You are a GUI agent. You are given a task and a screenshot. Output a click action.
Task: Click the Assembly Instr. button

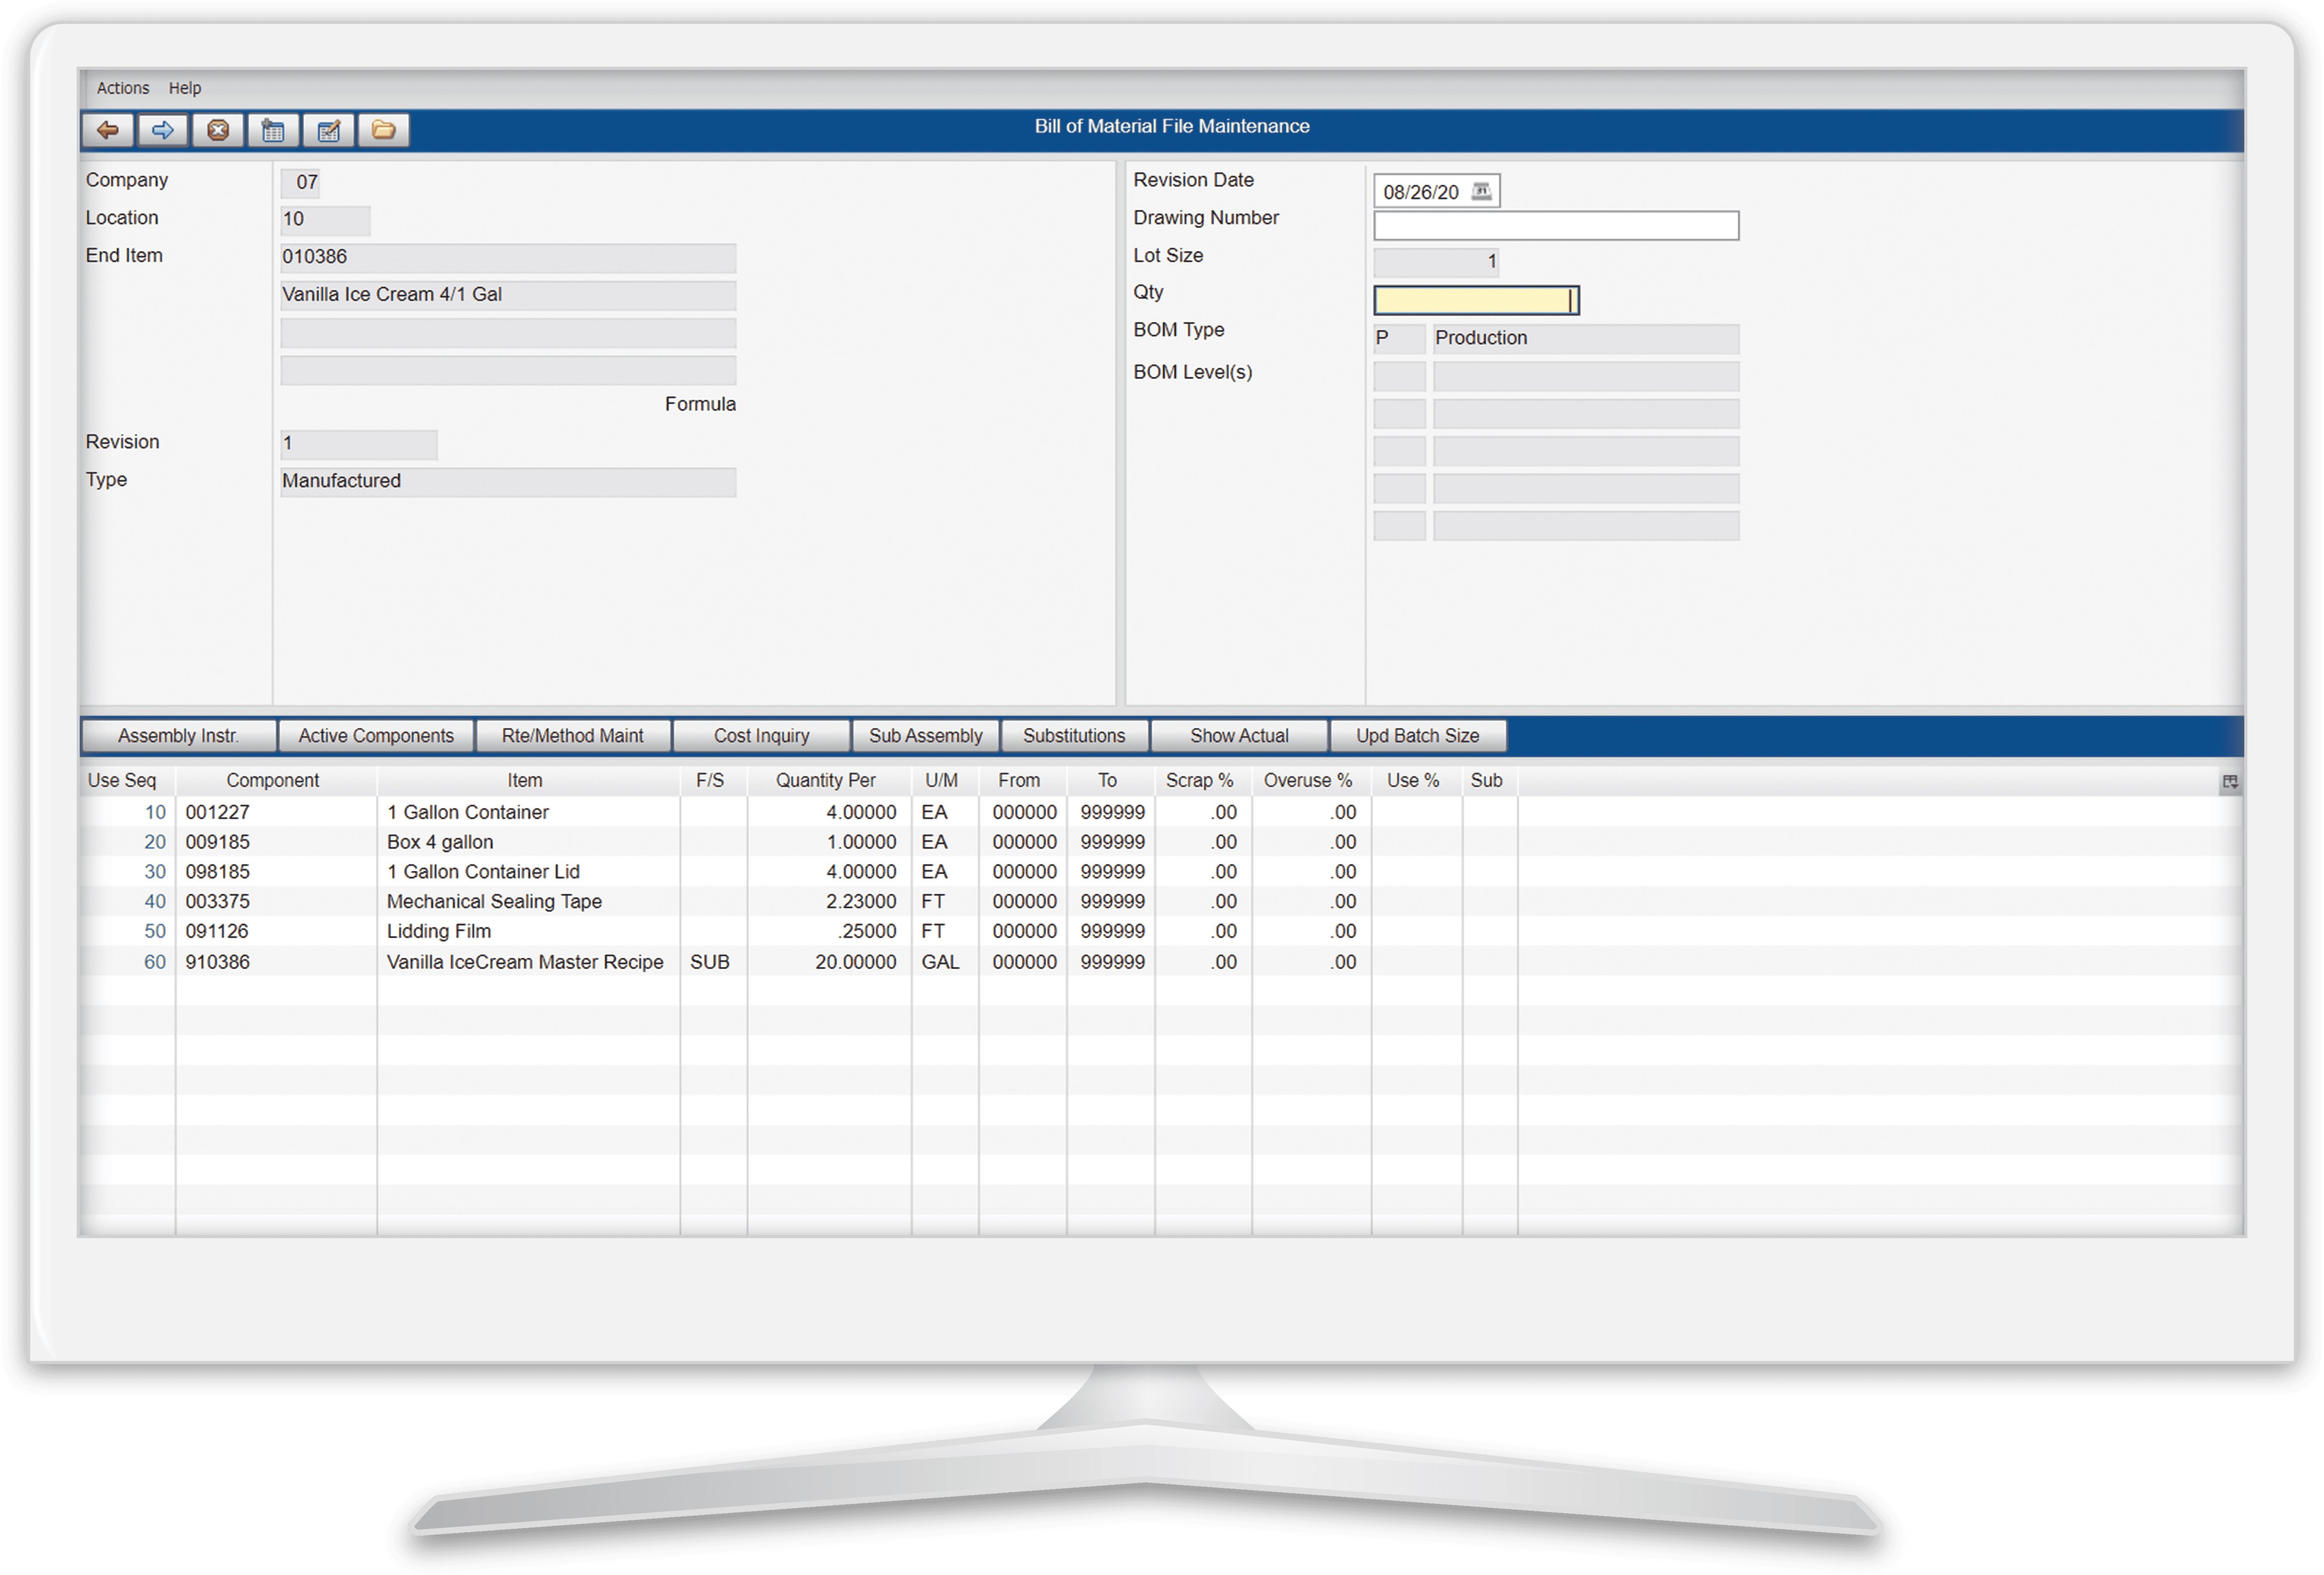[178, 736]
